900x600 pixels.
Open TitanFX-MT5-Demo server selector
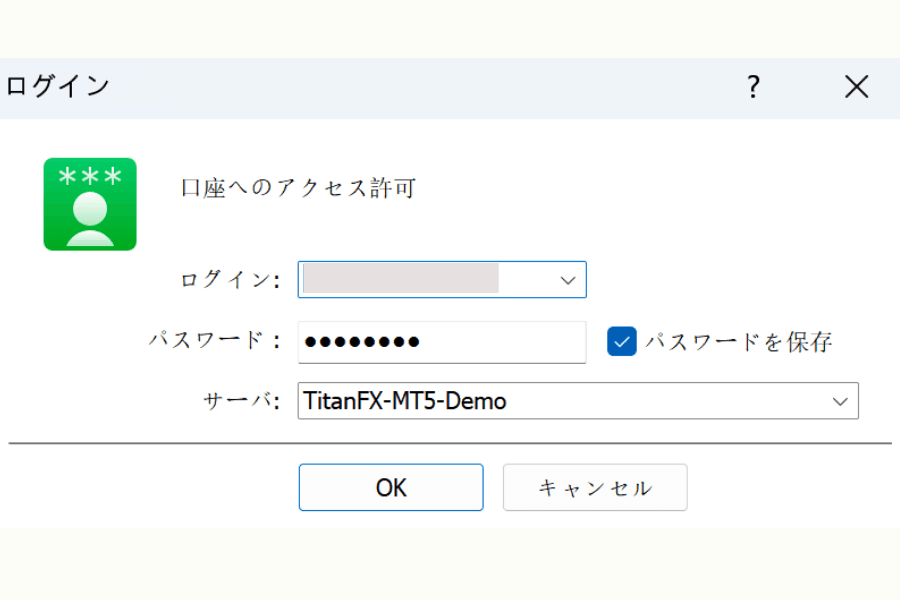click(x=841, y=400)
